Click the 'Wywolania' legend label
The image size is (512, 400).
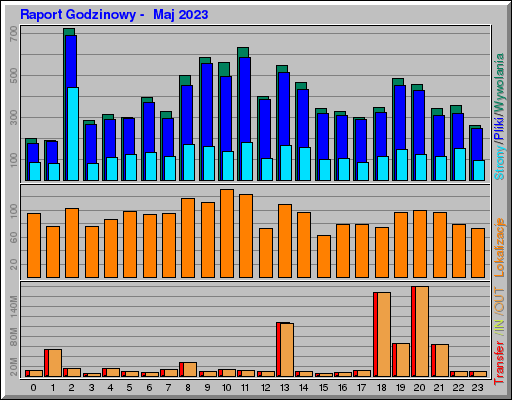(x=499, y=82)
